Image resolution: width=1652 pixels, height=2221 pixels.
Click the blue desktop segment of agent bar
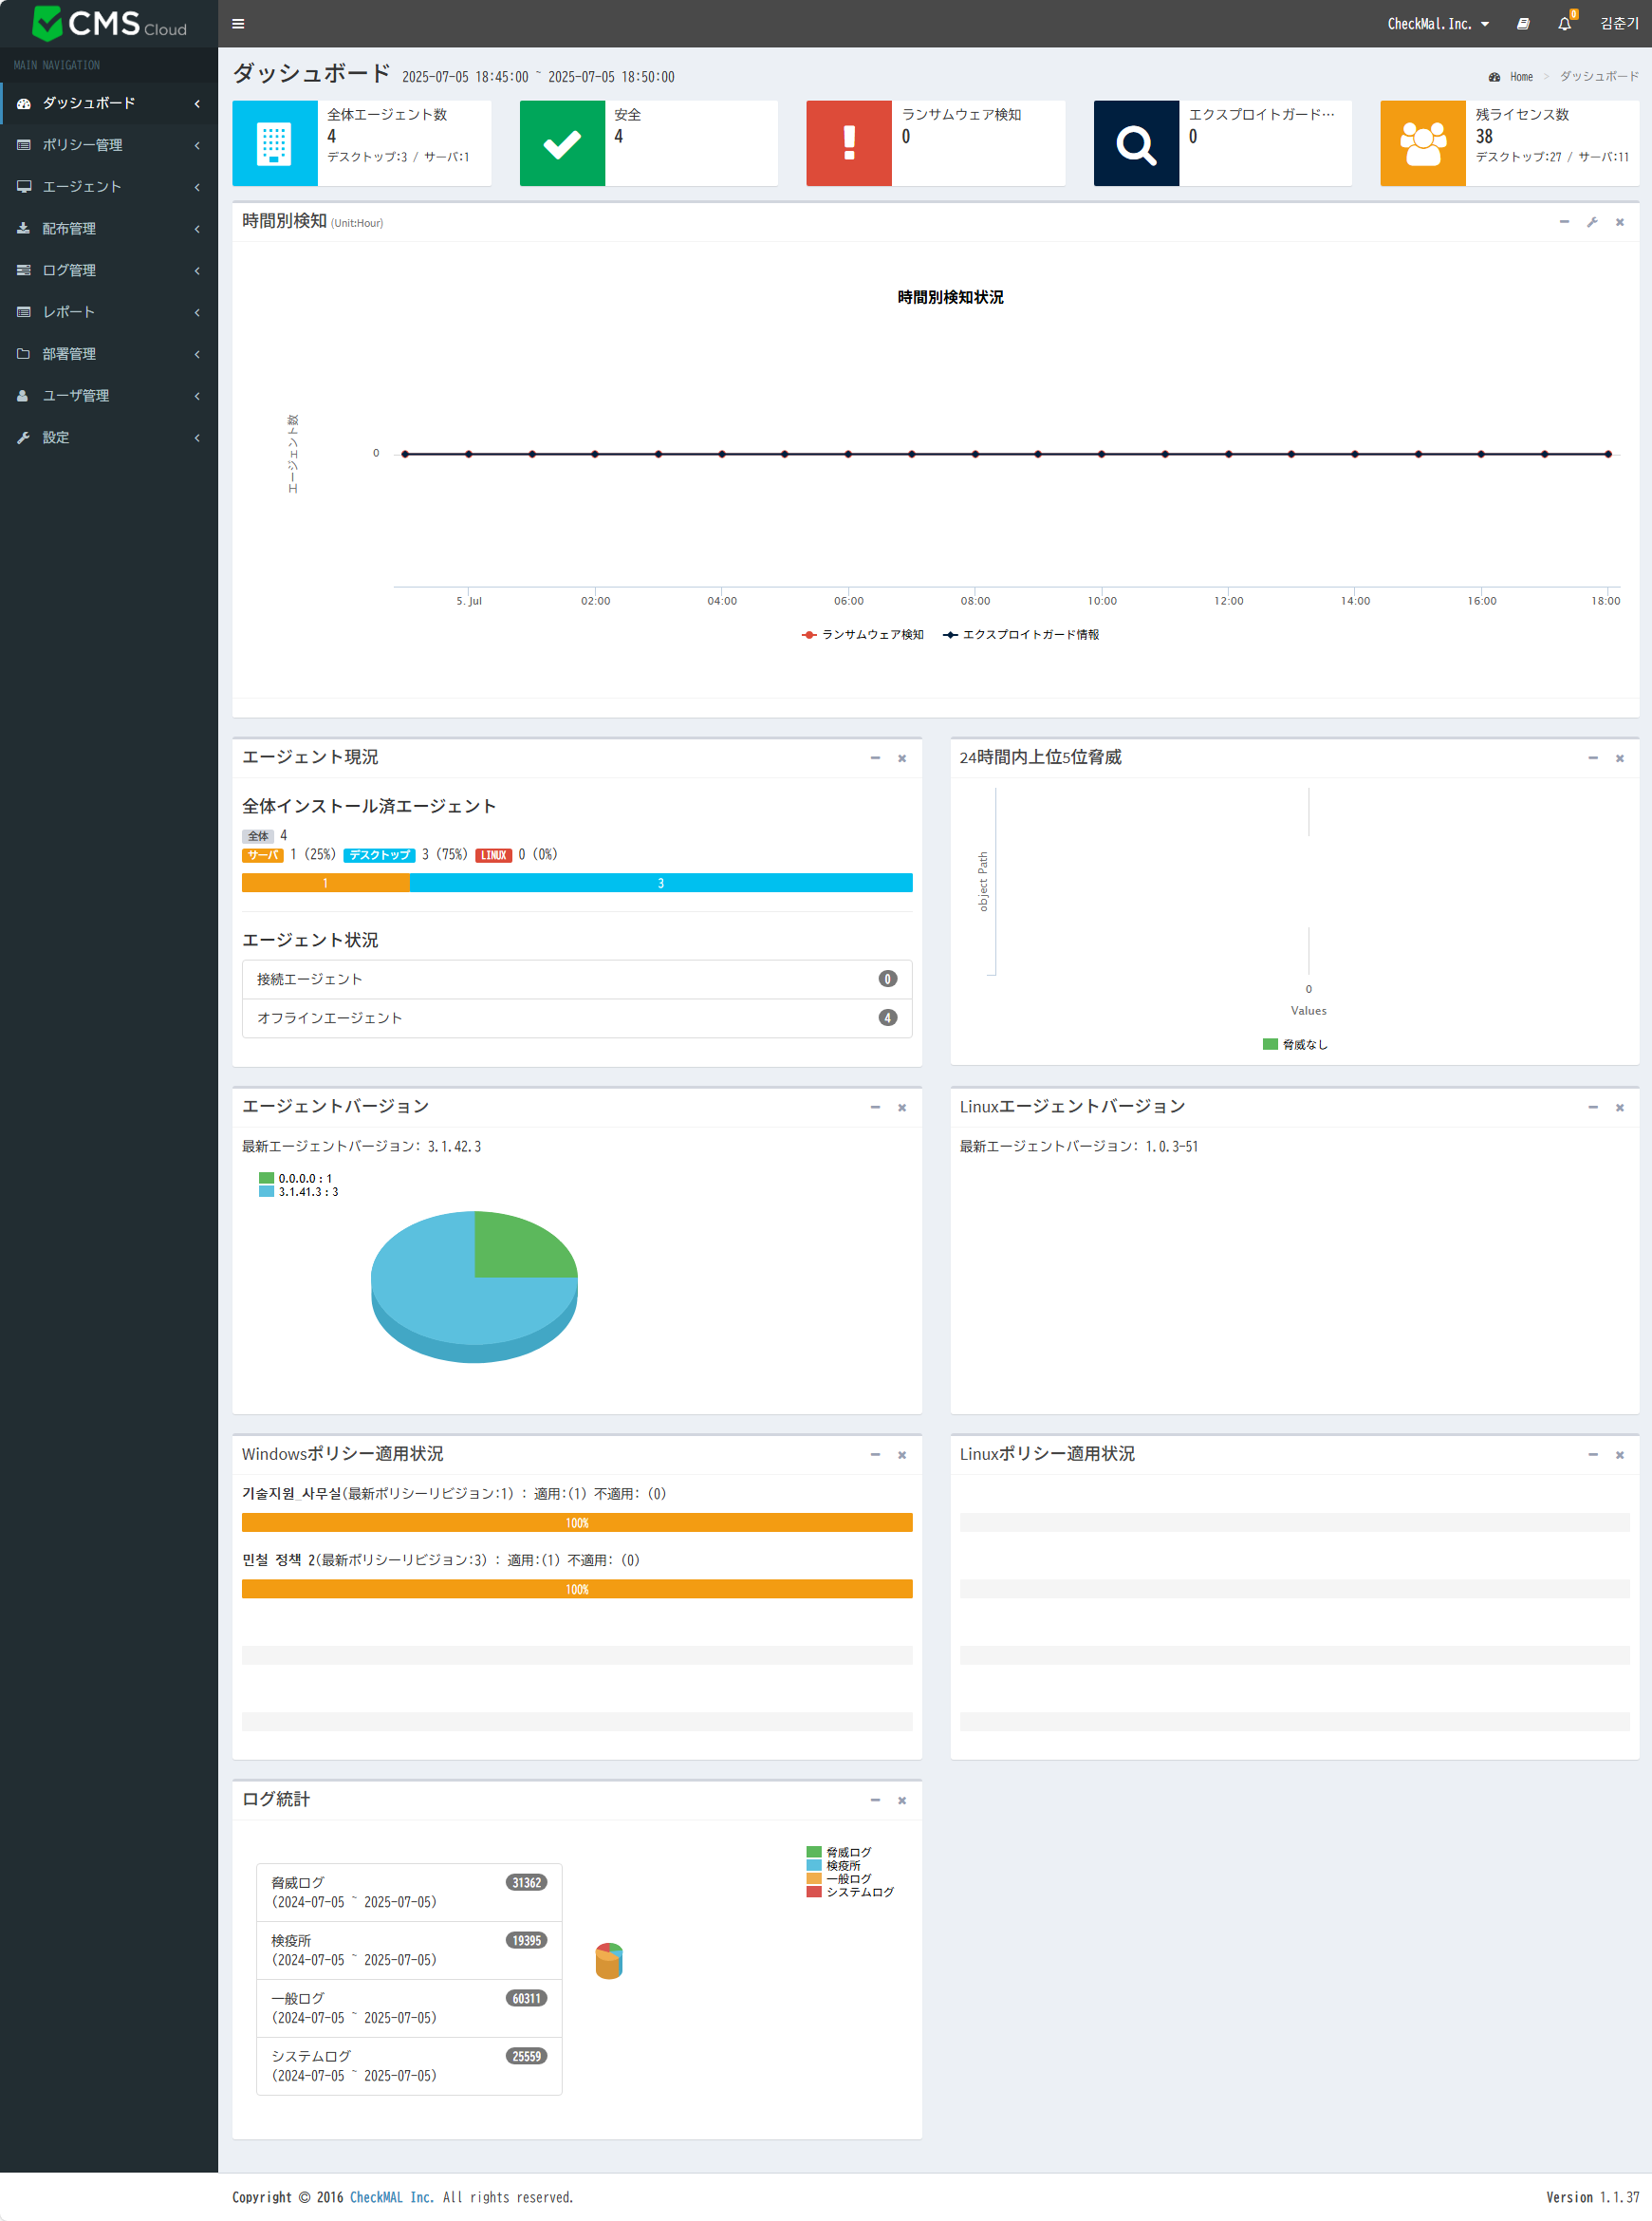(x=660, y=883)
